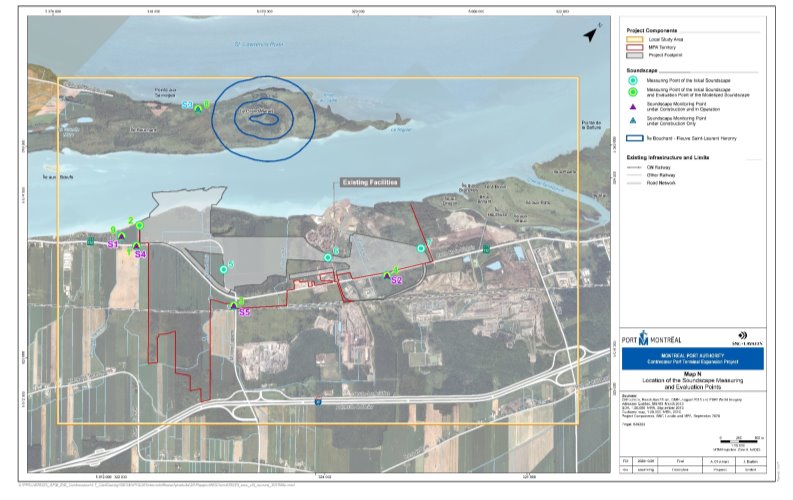This screenshot has width=793, height=500.
Task: Click the Road Network line symbol in legend
Action: click(x=634, y=183)
